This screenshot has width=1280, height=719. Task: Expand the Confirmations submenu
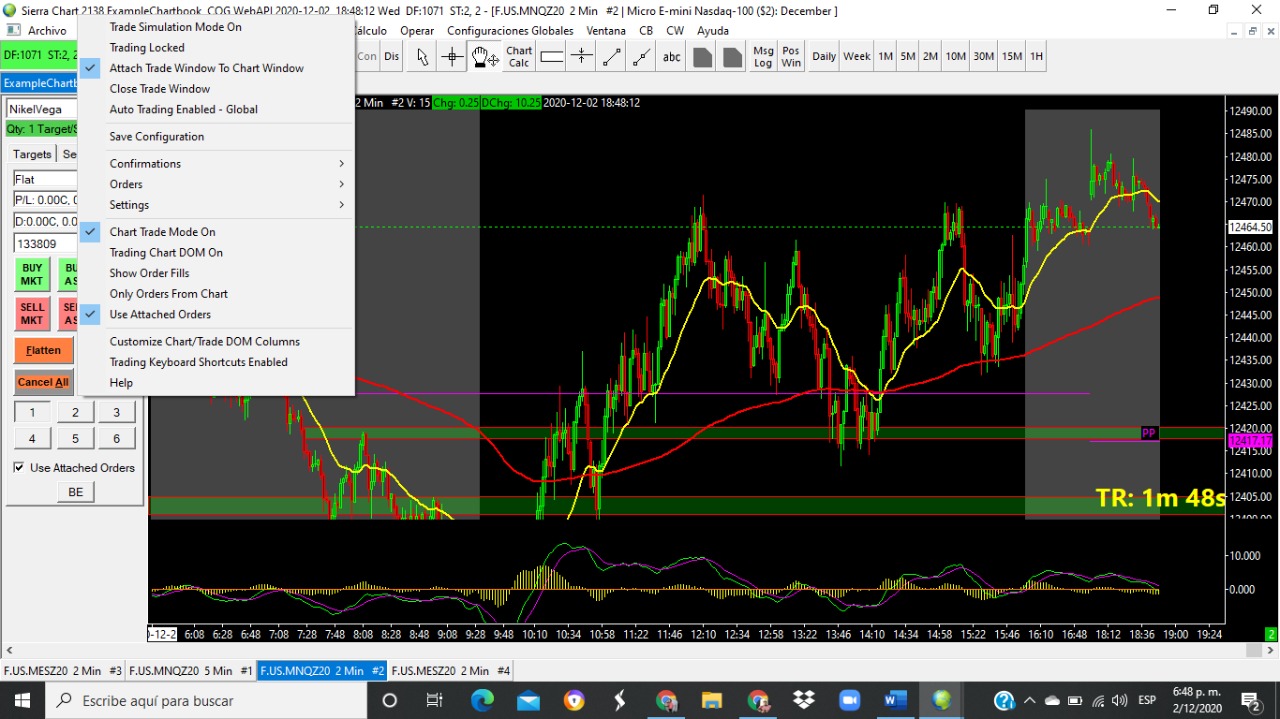point(145,164)
